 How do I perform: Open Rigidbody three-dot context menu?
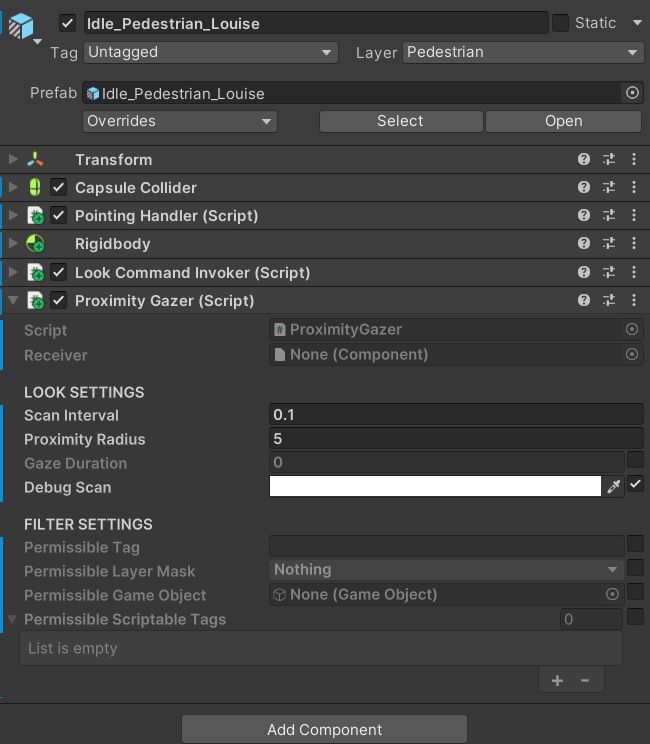tap(634, 243)
